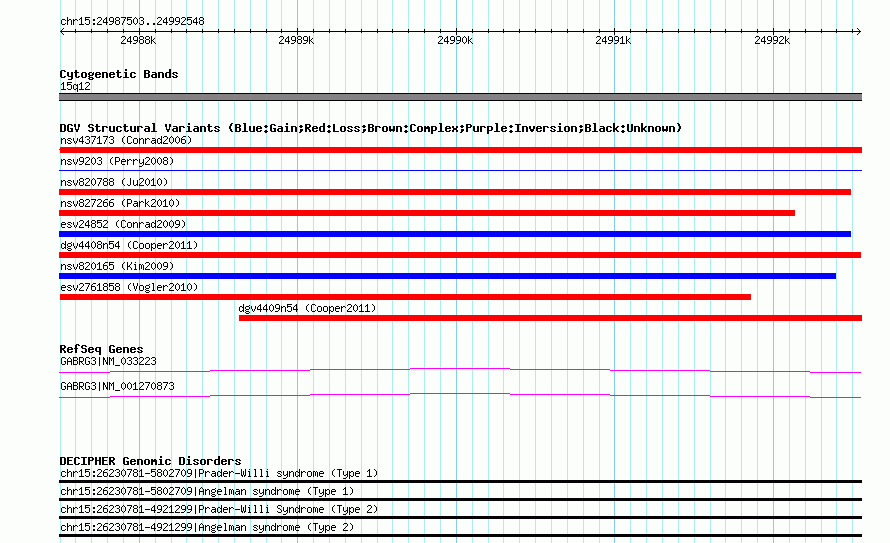Click the 15q12 band label
Image resolution: width=890 pixels, height=543 pixels.
pyautogui.click(x=75, y=86)
